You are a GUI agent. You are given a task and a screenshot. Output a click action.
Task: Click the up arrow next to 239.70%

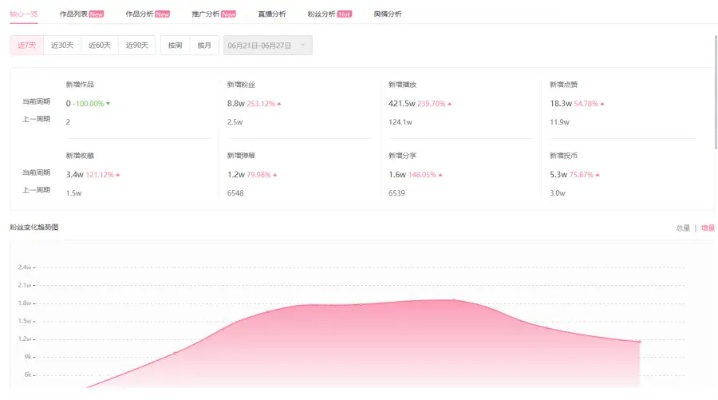pyautogui.click(x=450, y=103)
